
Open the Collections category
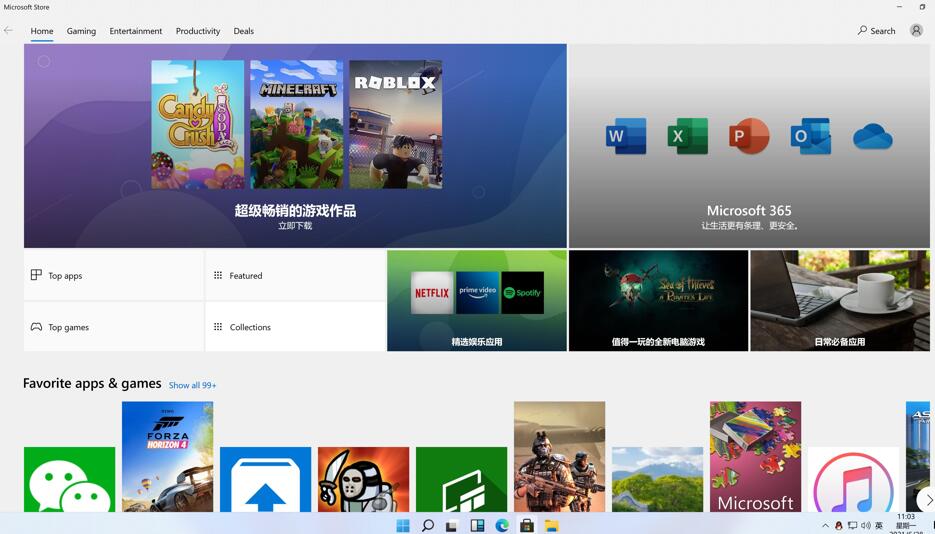[x=295, y=327]
